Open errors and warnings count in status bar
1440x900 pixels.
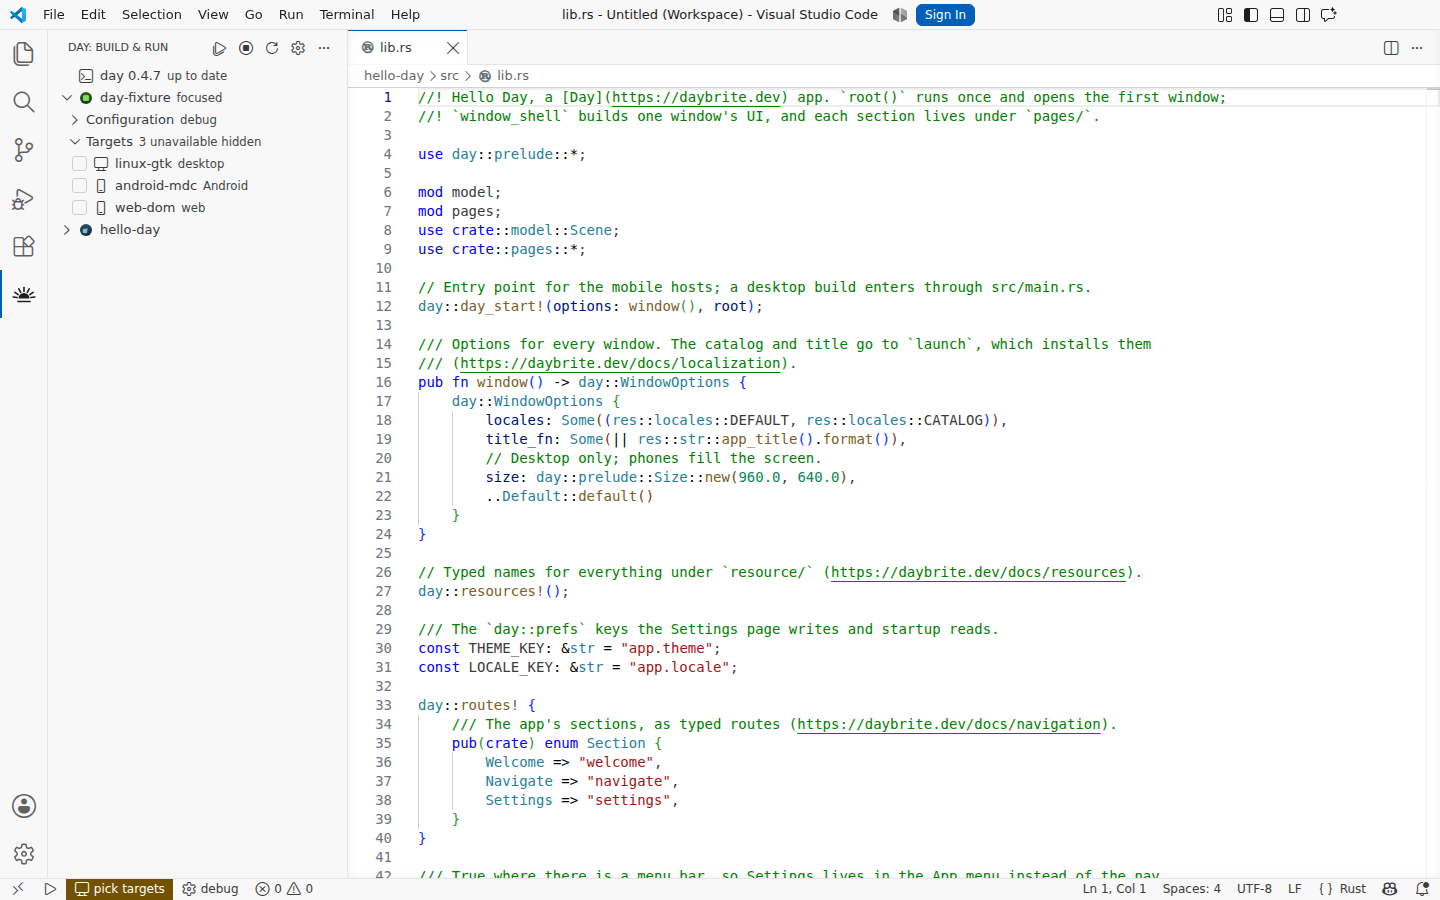(284, 889)
